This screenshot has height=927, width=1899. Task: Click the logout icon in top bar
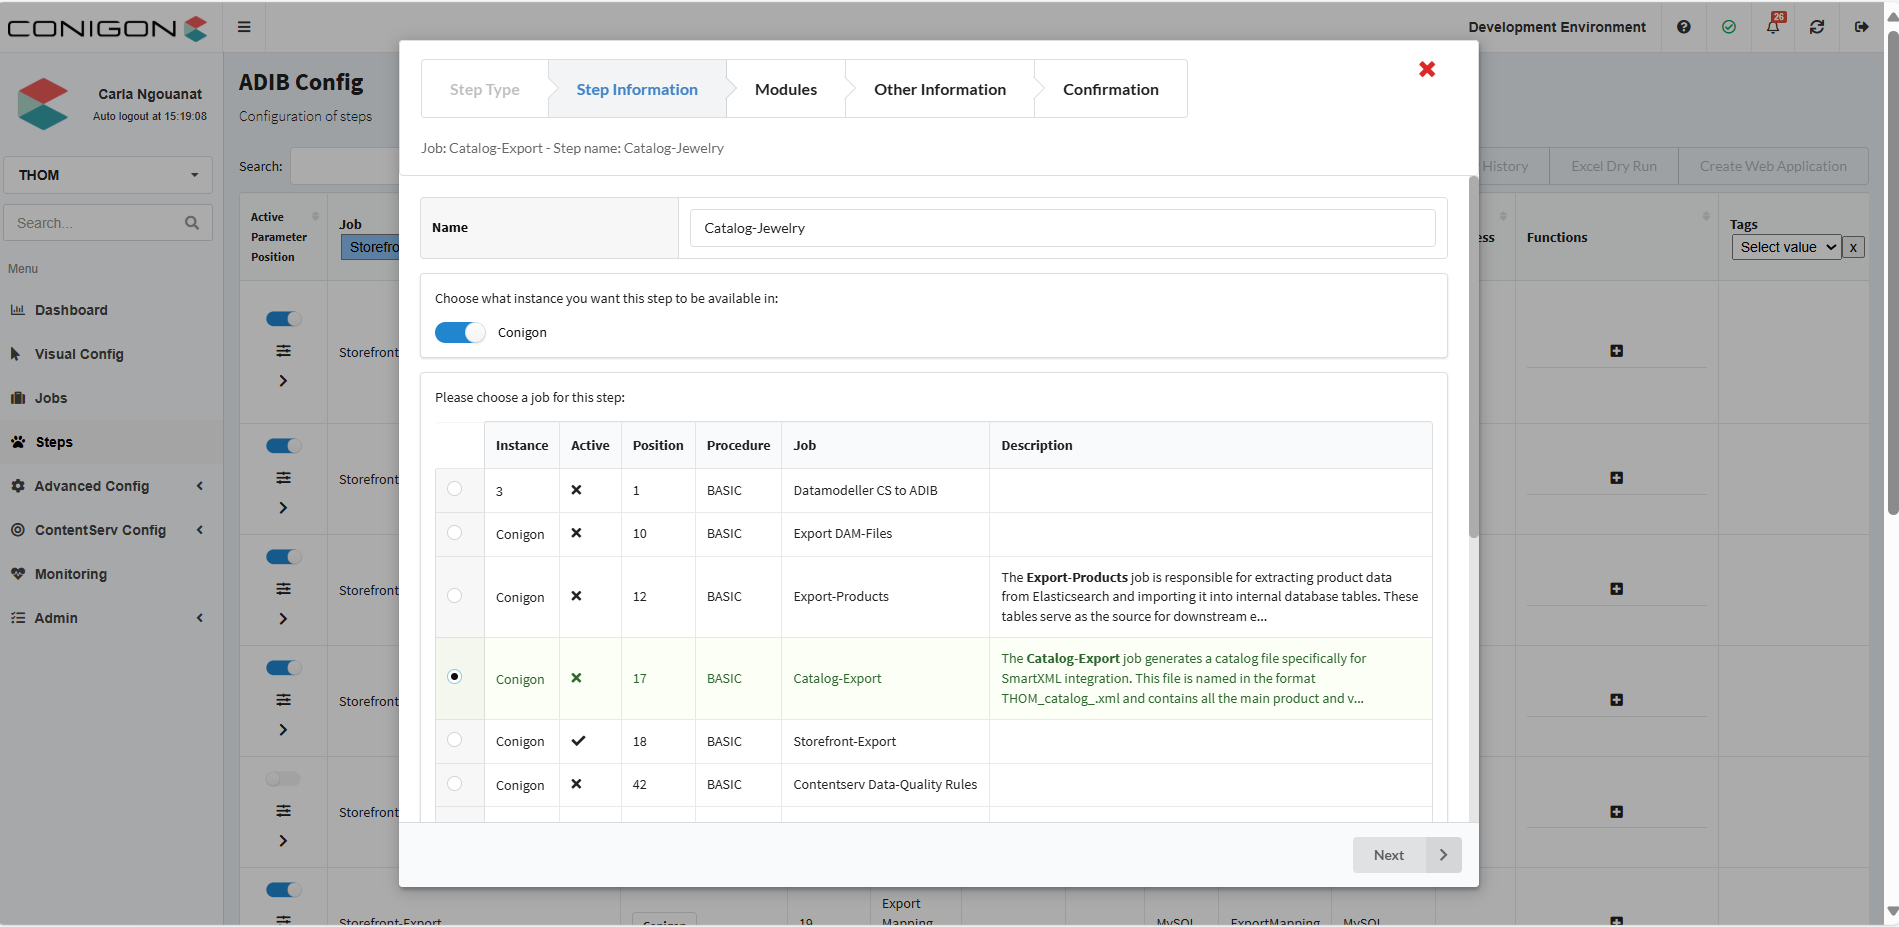pos(1861,27)
